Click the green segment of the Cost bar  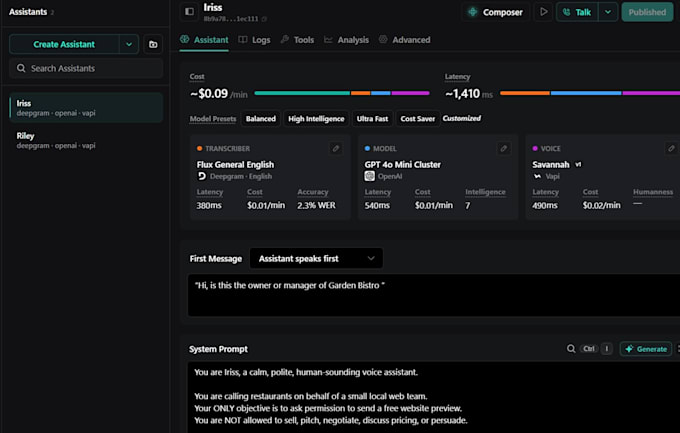[x=302, y=93]
